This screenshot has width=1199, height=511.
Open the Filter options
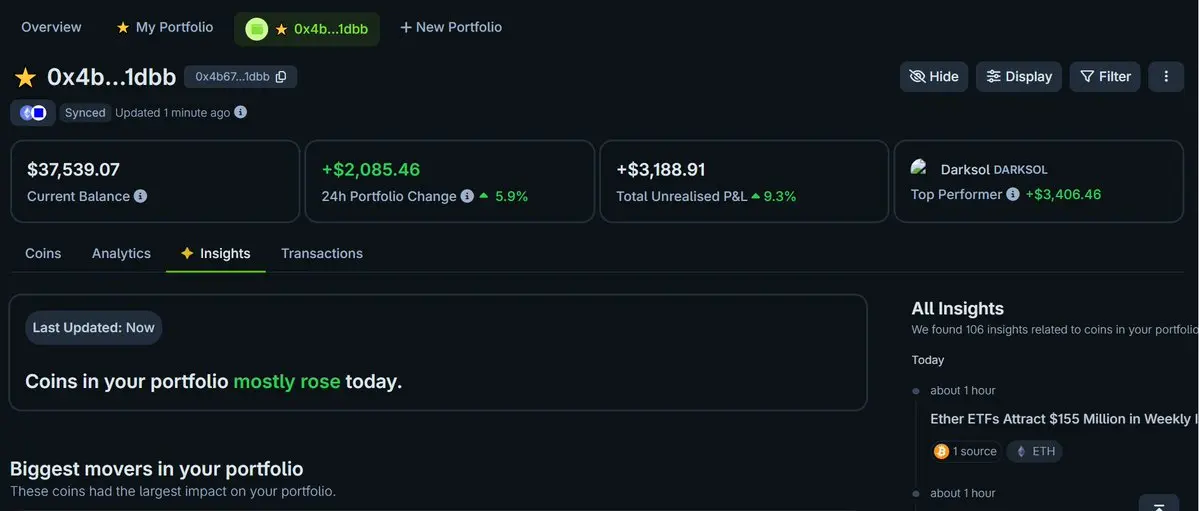click(x=1104, y=76)
